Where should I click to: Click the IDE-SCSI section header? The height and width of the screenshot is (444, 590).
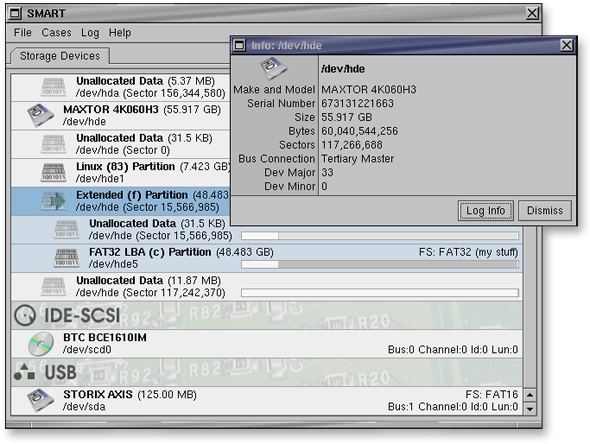[x=266, y=315]
